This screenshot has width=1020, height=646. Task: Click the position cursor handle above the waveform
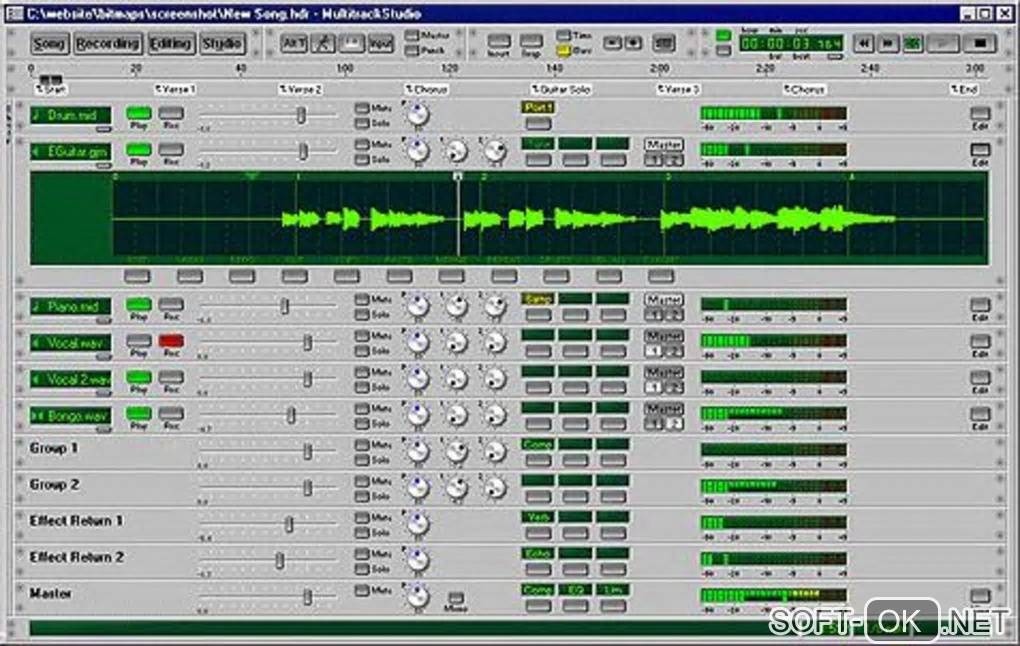pyautogui.click(x=458, y=176)
